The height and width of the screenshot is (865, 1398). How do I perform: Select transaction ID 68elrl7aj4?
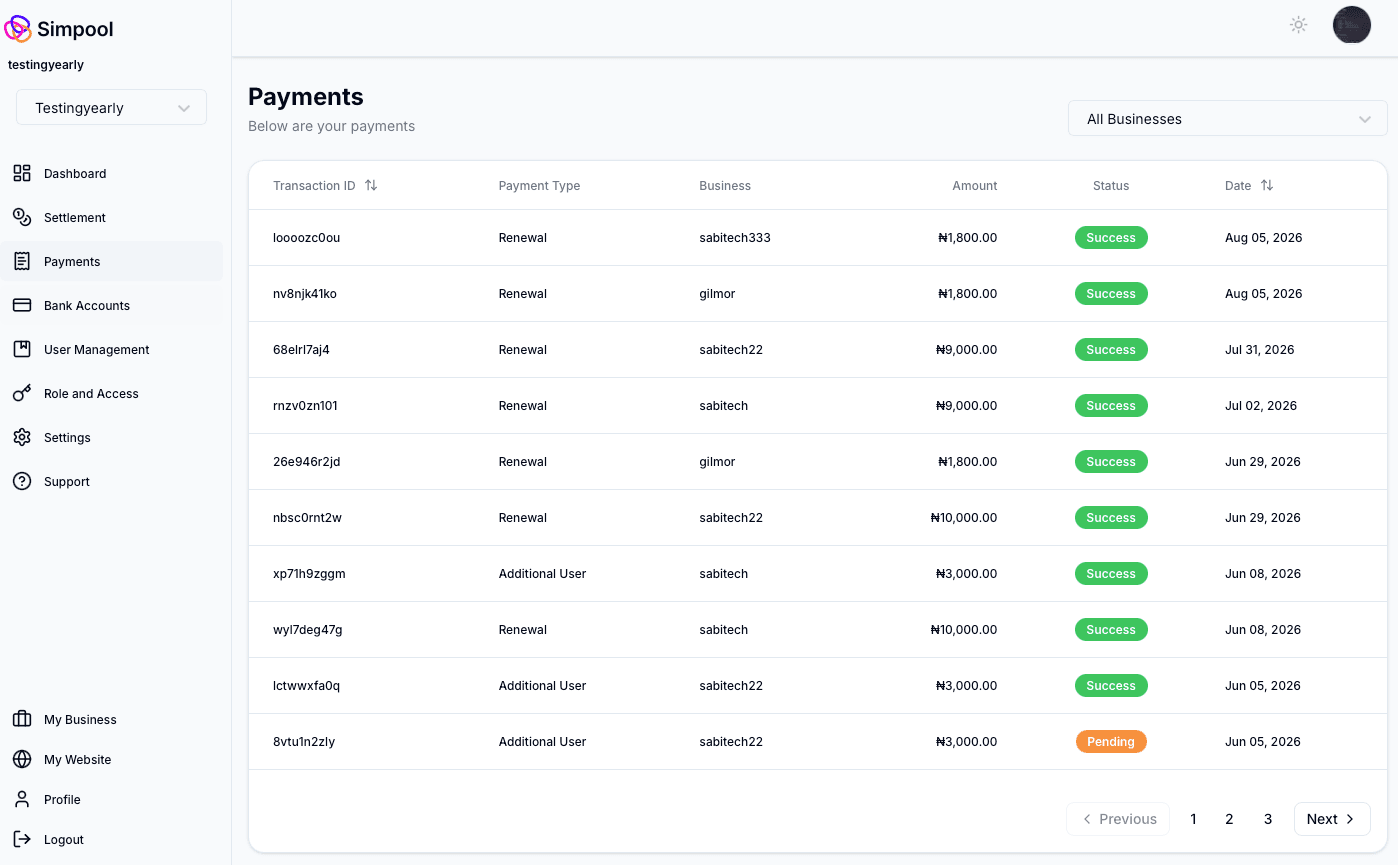[x=301, y=349]
